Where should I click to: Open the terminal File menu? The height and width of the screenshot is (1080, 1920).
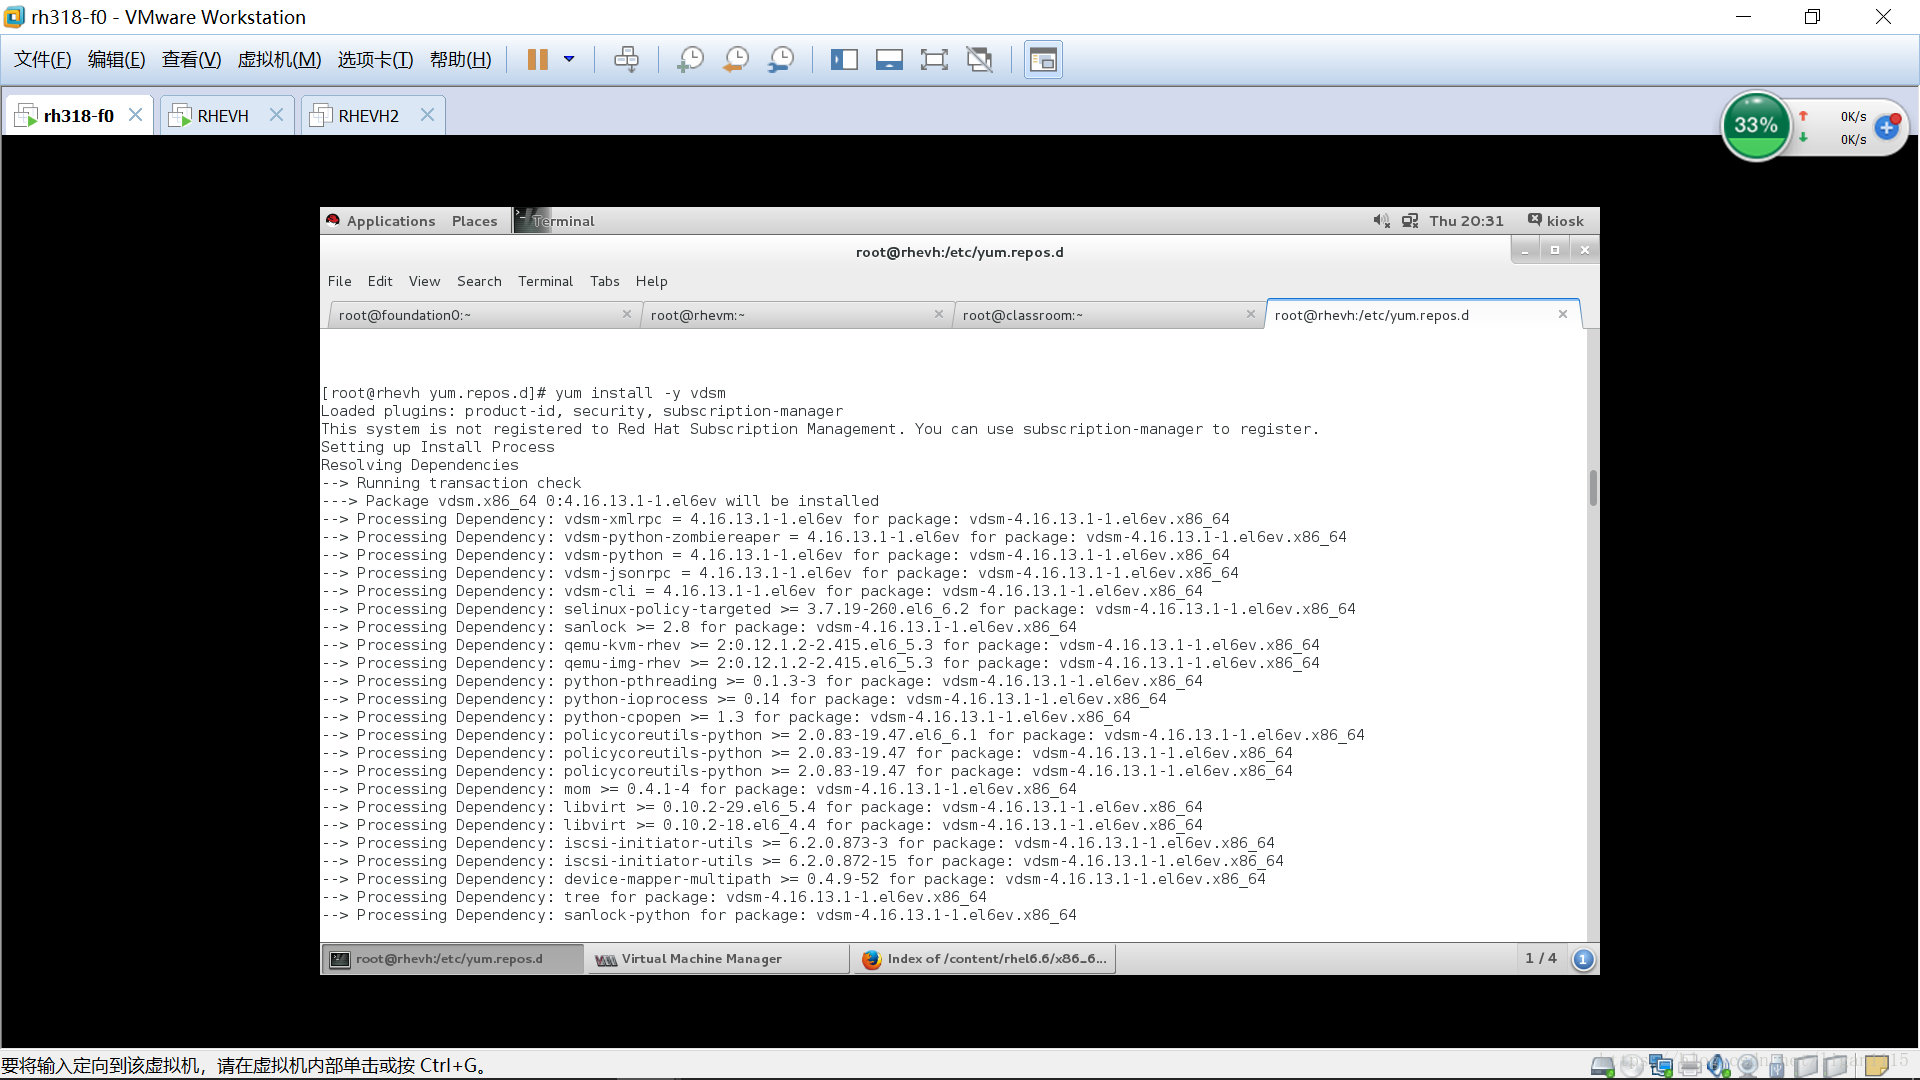pyautogui.click(x=340, y=281)
